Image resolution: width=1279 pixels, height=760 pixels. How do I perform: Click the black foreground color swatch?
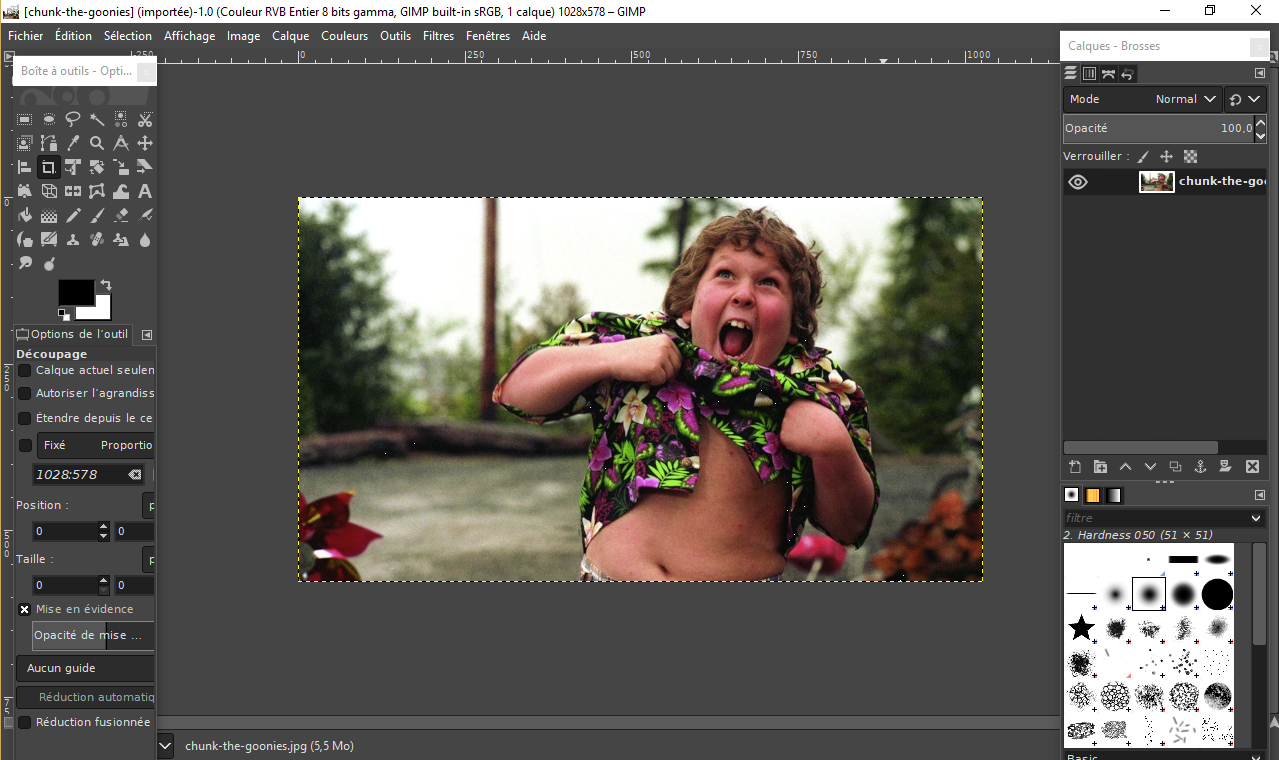(x=75, y=292)
